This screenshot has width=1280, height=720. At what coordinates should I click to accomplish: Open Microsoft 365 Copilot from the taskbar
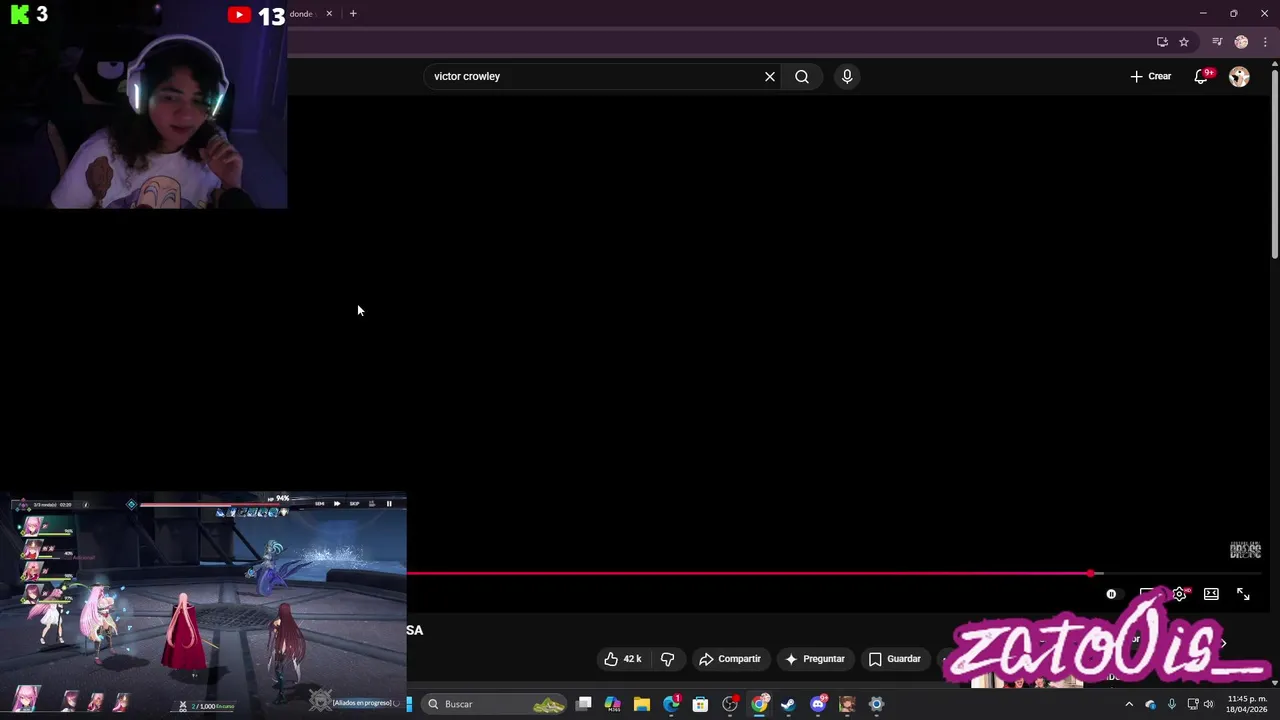613,704
